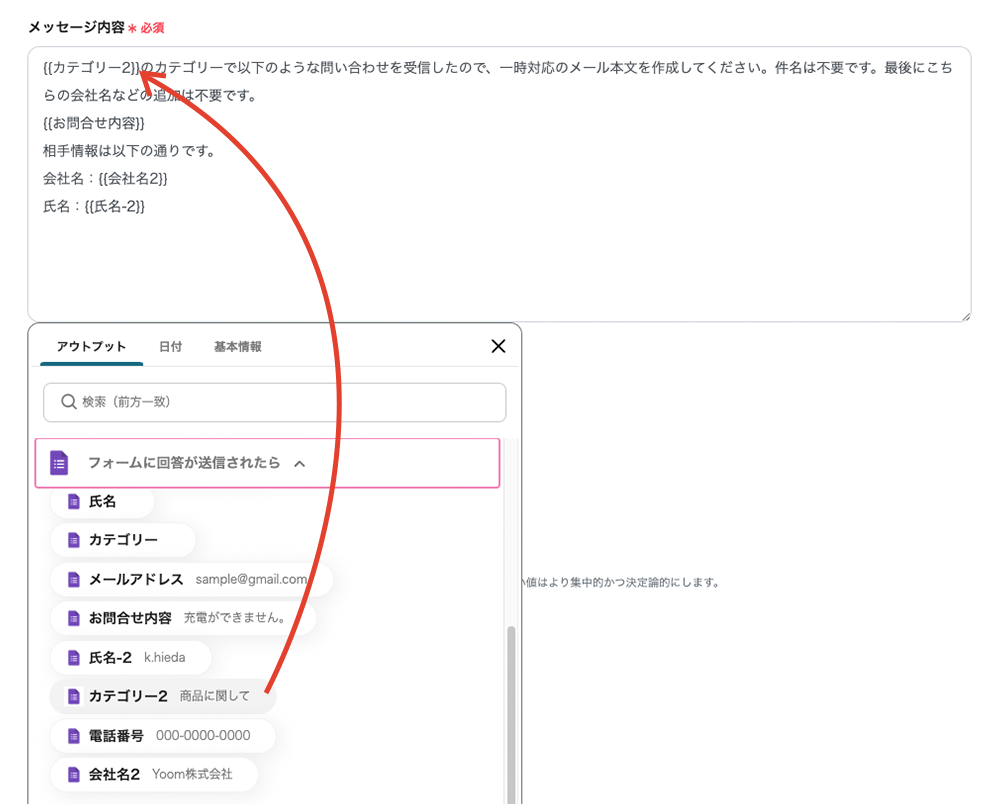Click the form icon on the カテゴリー2 chip
1000x807 pixels.
74,696
